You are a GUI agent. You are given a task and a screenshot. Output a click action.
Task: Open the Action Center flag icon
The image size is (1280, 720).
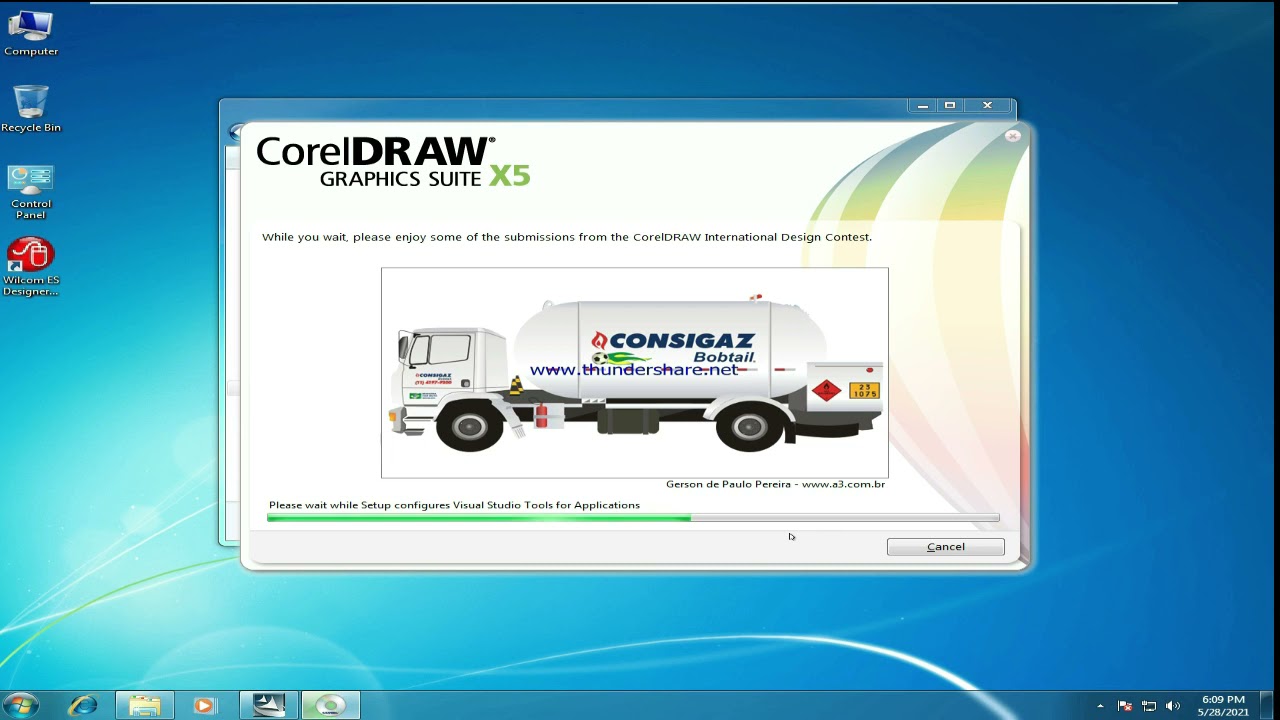coord(1124,706)
